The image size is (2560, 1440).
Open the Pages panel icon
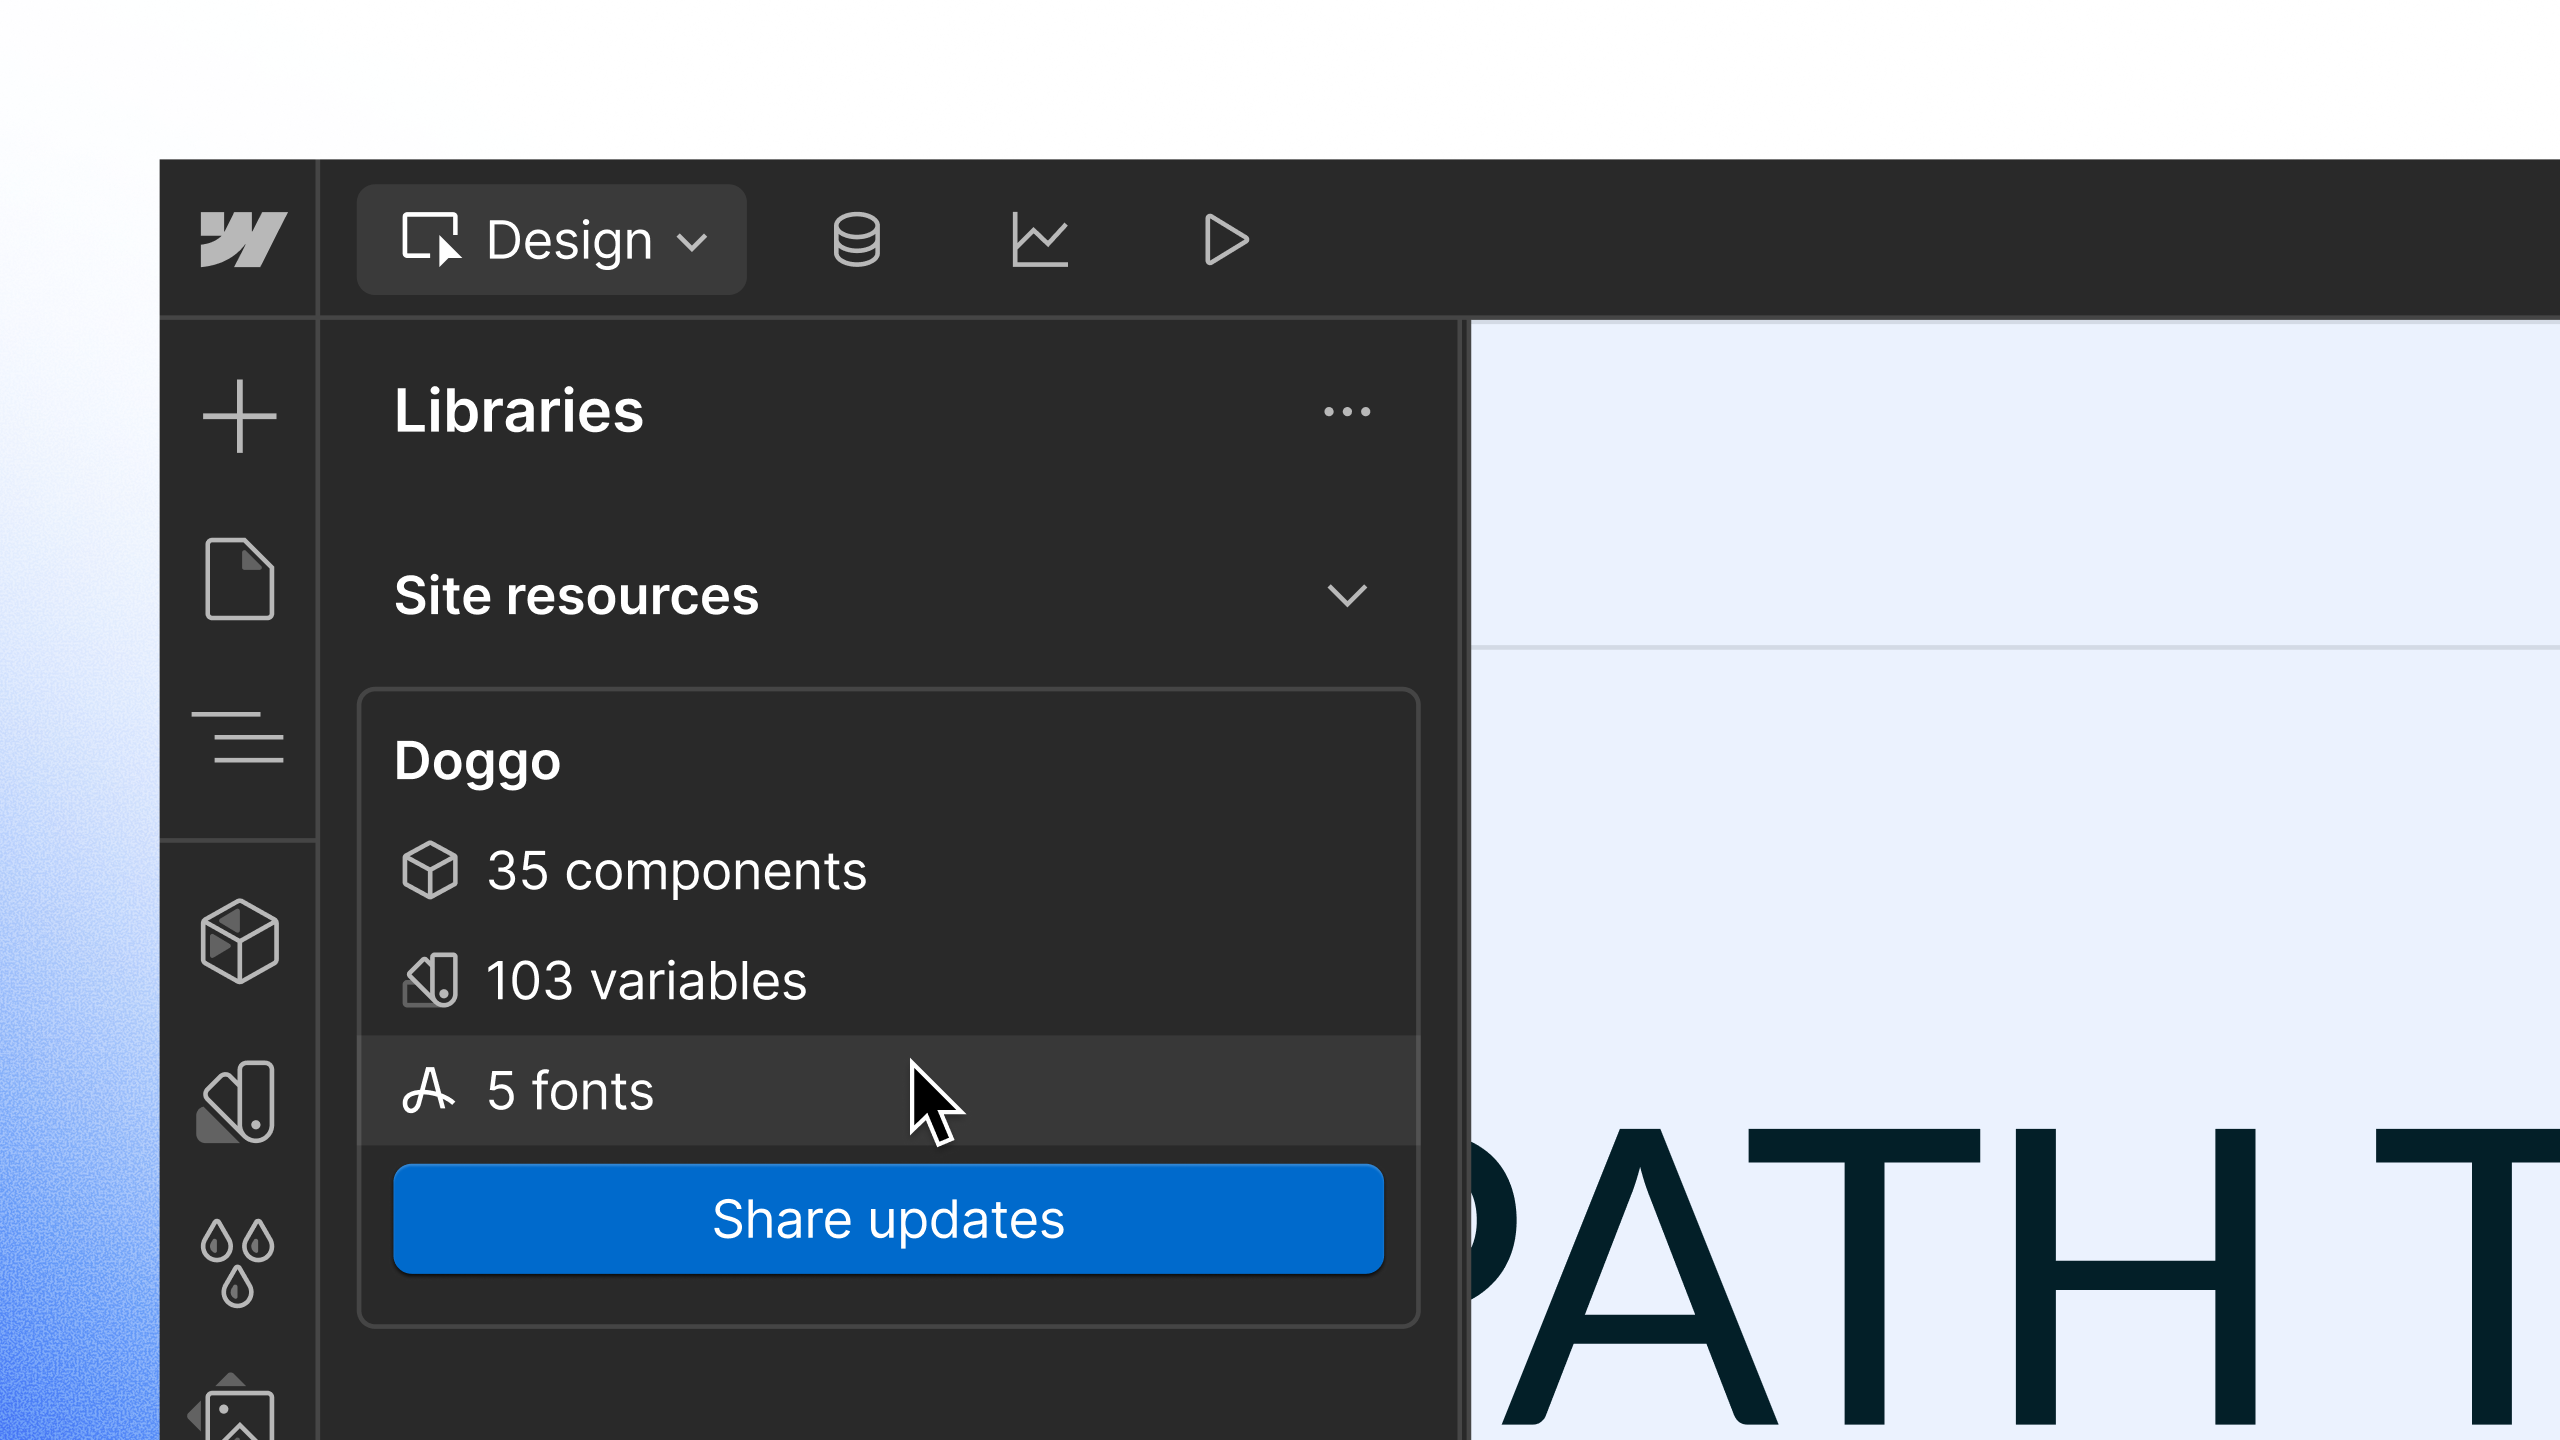(x=239, y=579)
